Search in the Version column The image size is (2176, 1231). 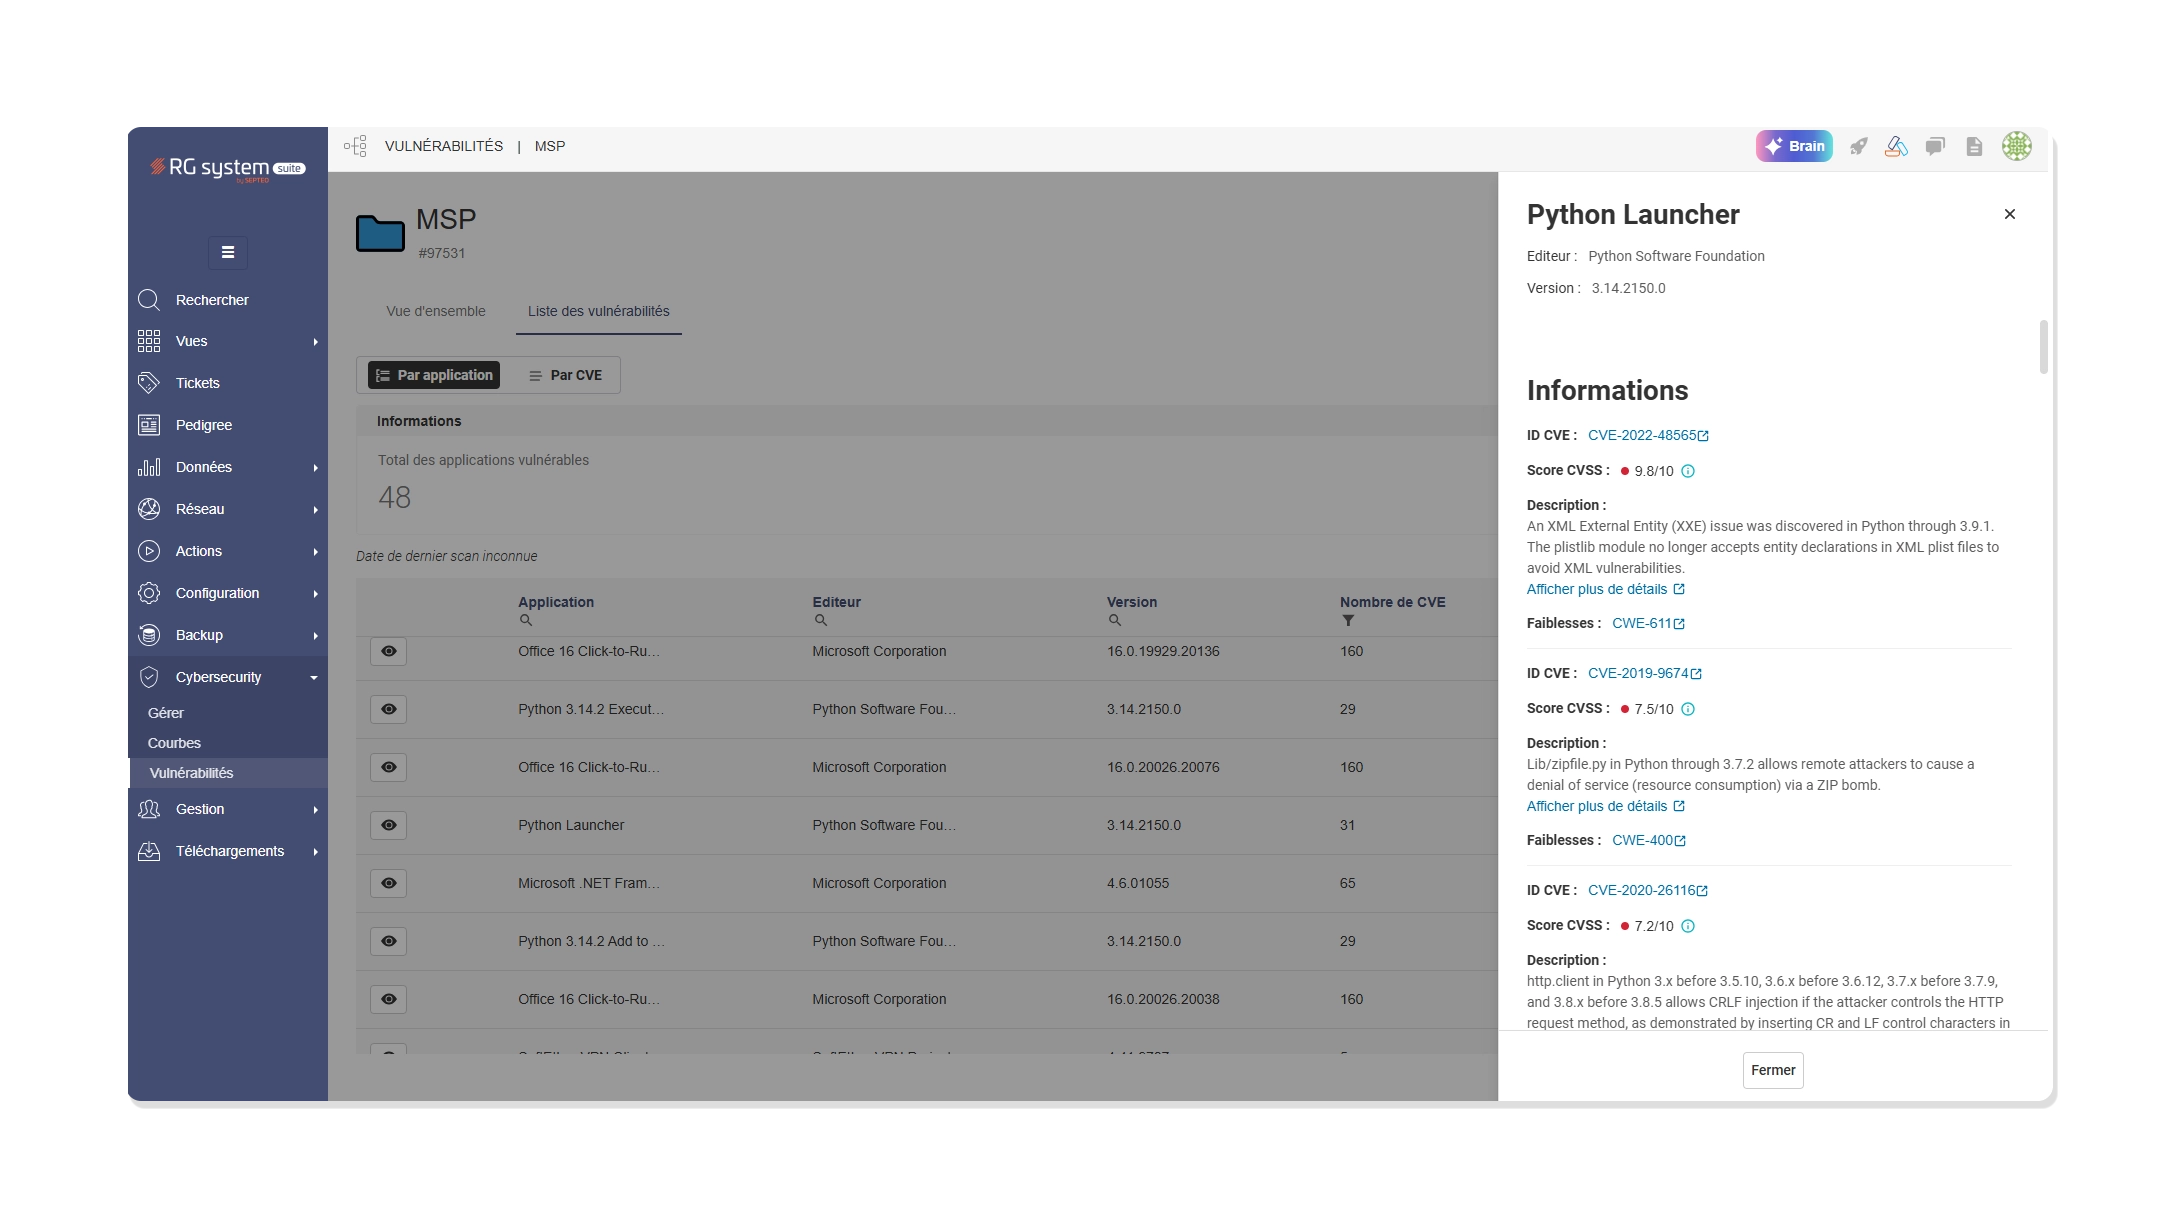[1114, 621]
